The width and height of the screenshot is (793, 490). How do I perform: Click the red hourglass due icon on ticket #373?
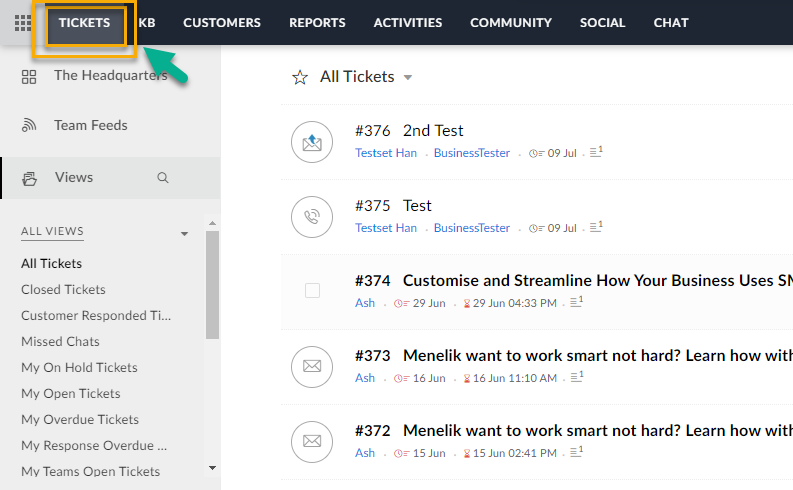(467, 378)
